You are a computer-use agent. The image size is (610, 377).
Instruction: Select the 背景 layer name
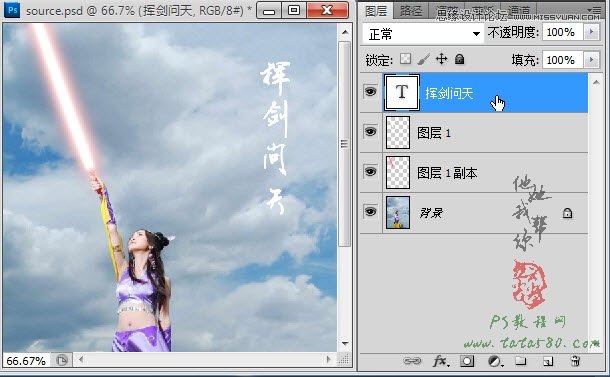431,213
